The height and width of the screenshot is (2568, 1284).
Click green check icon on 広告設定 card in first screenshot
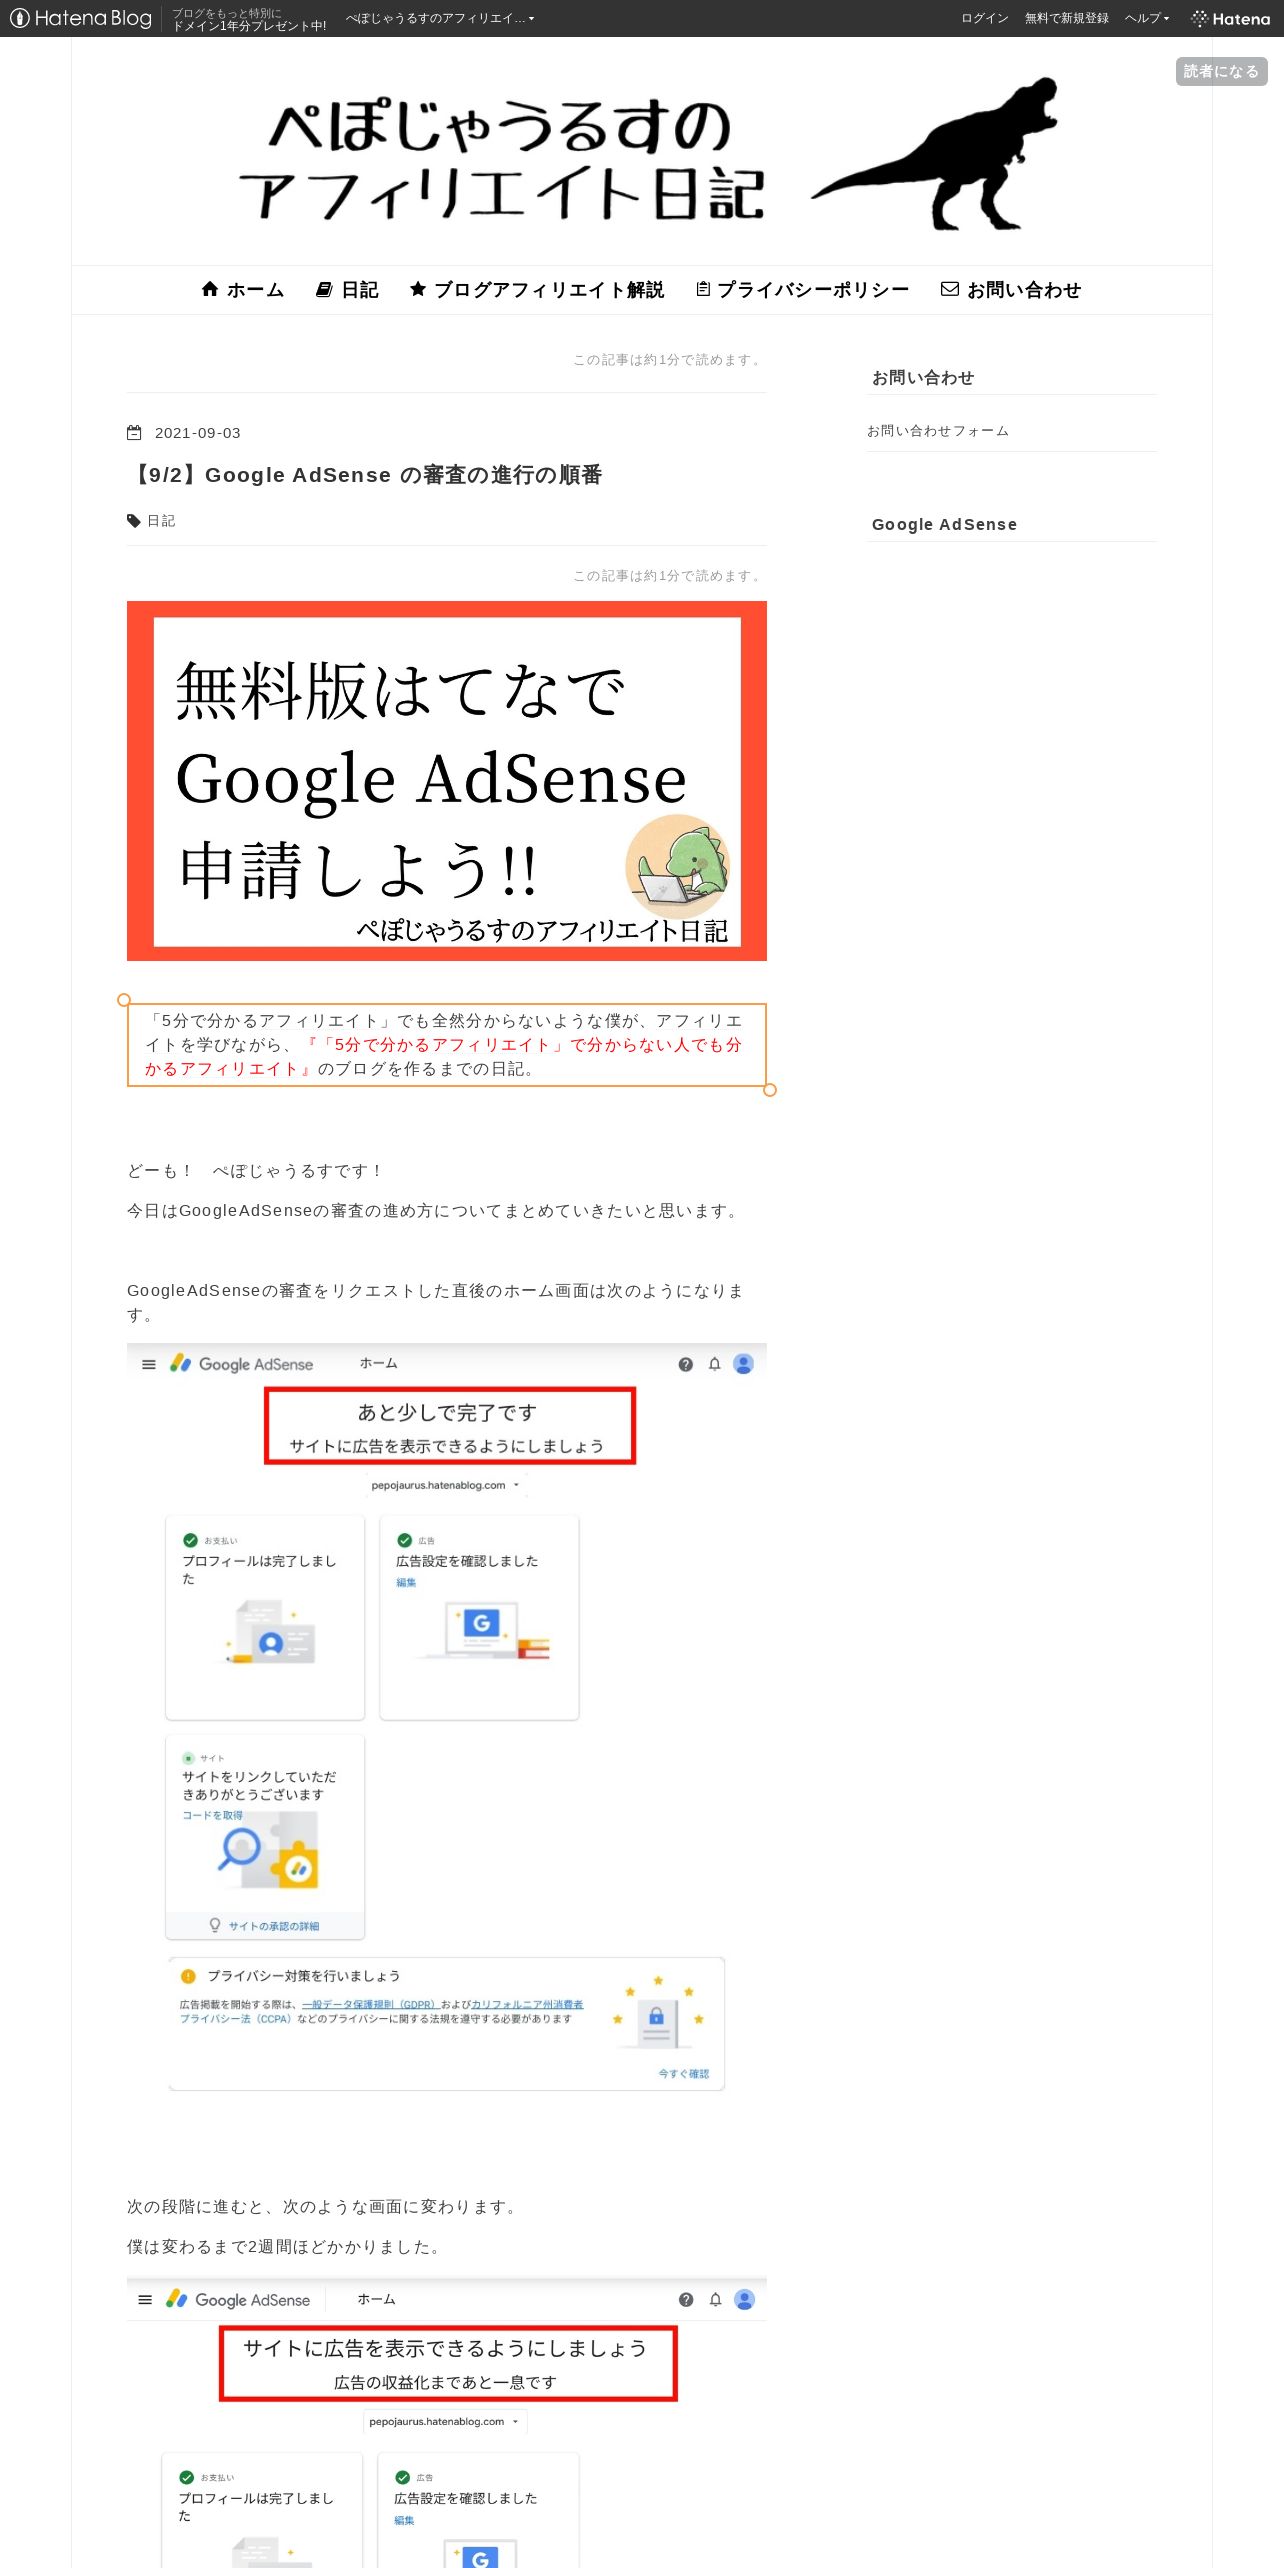click(404, 1541)
